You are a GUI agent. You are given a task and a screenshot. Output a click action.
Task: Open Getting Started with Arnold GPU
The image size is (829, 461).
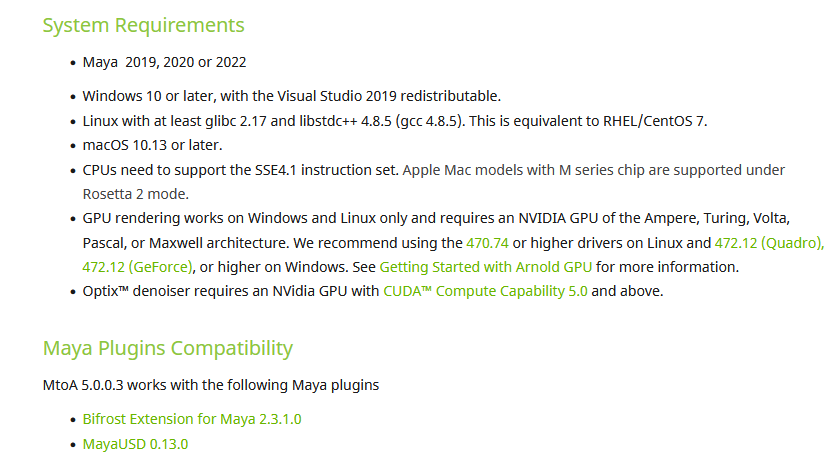[485, 267]
